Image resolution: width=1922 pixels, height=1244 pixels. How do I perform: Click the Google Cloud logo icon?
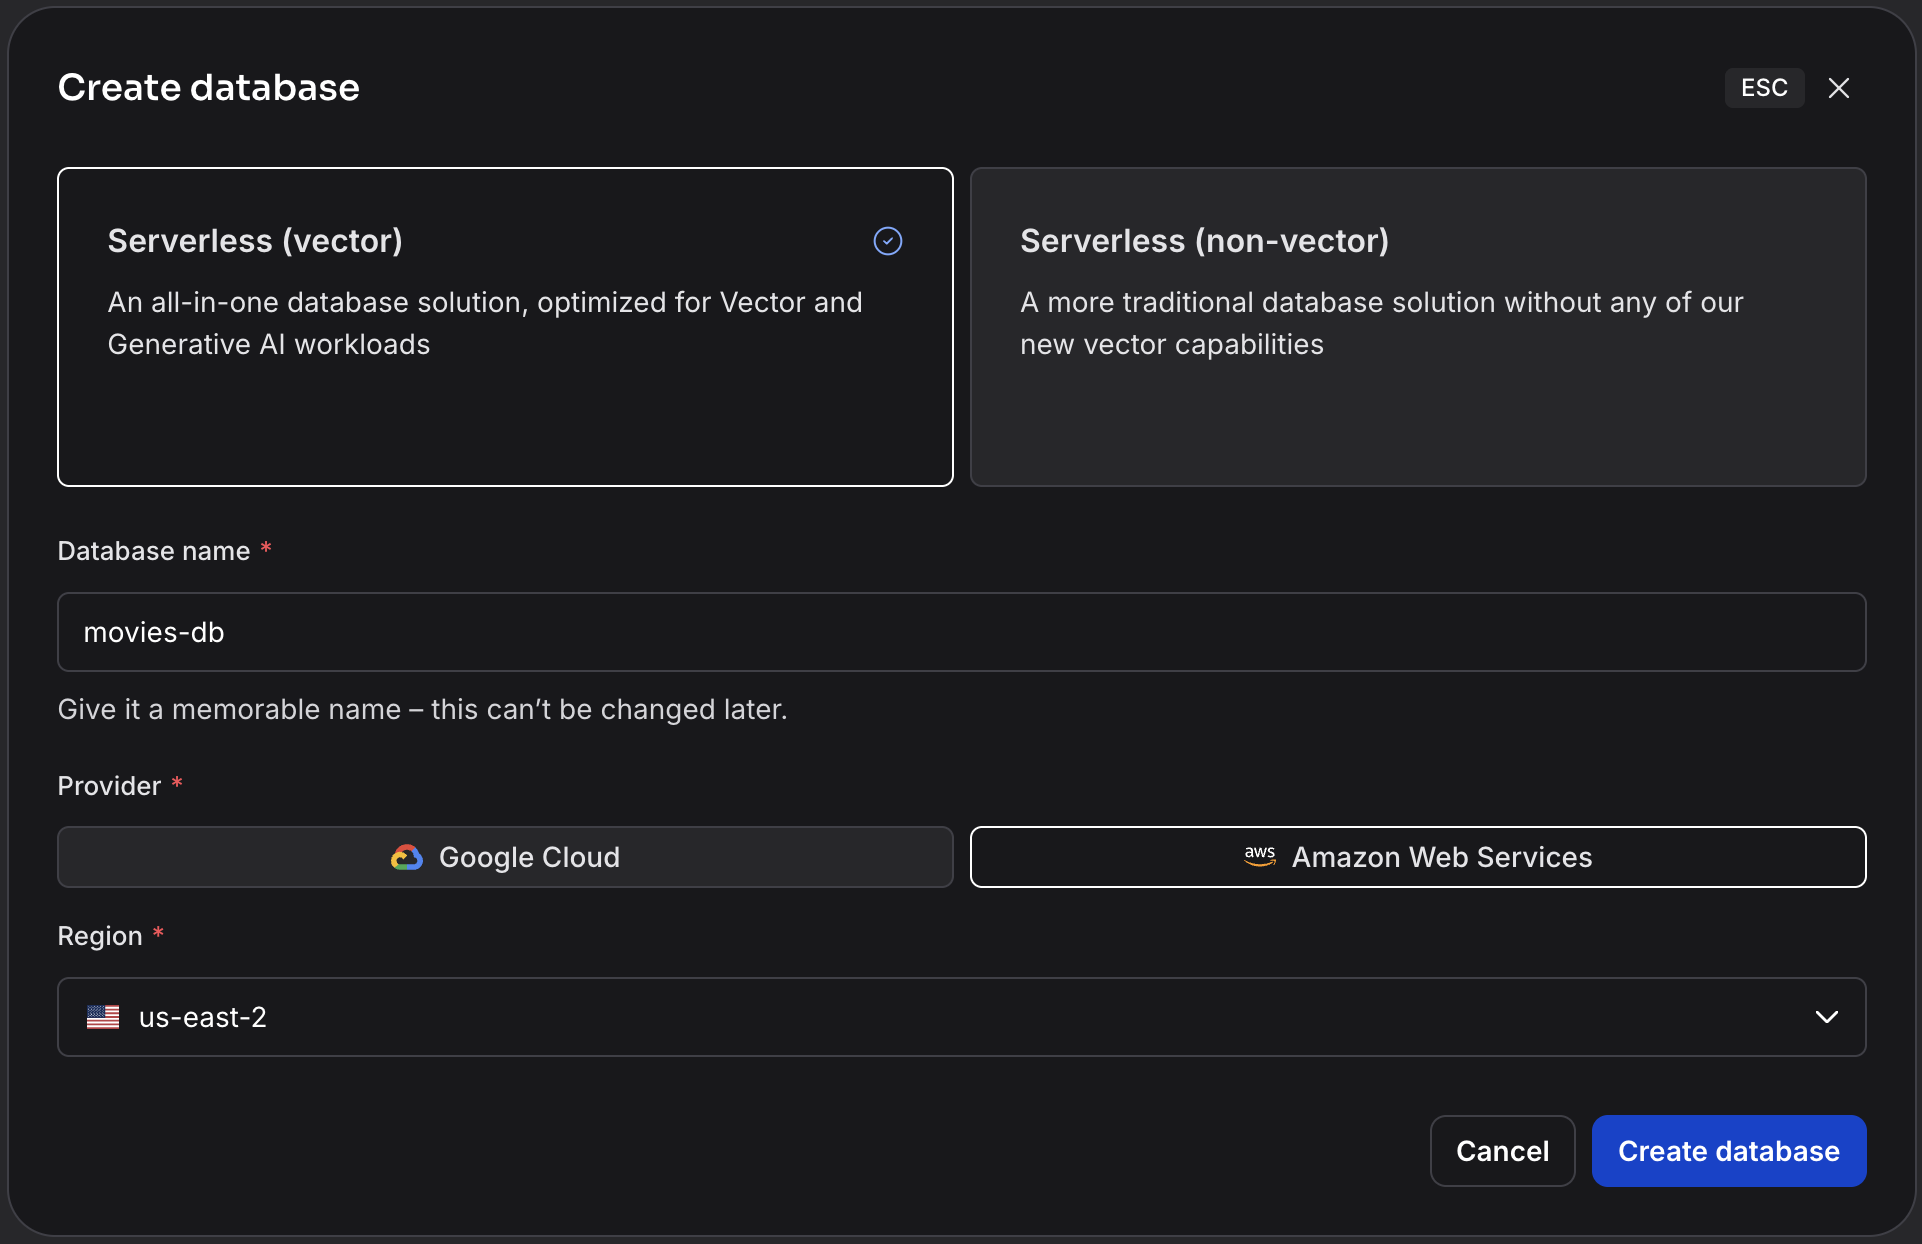406,857
